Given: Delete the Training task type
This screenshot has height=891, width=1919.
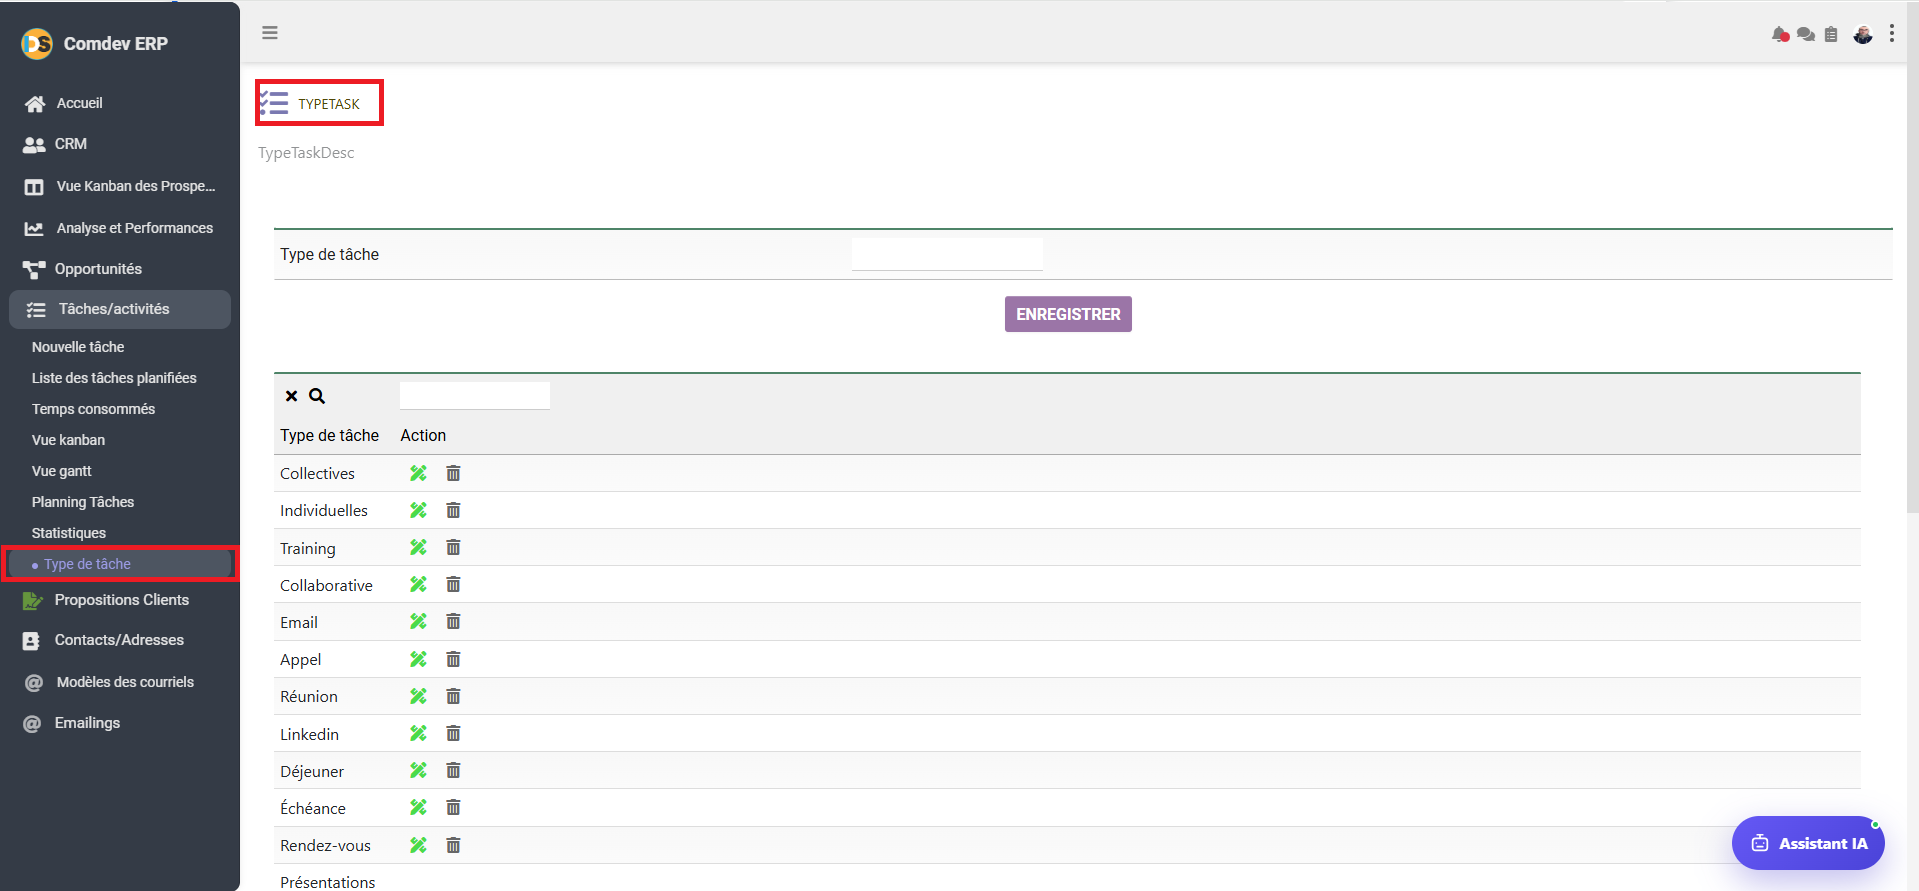Looking at the screenshot, I should click(453, 547).
